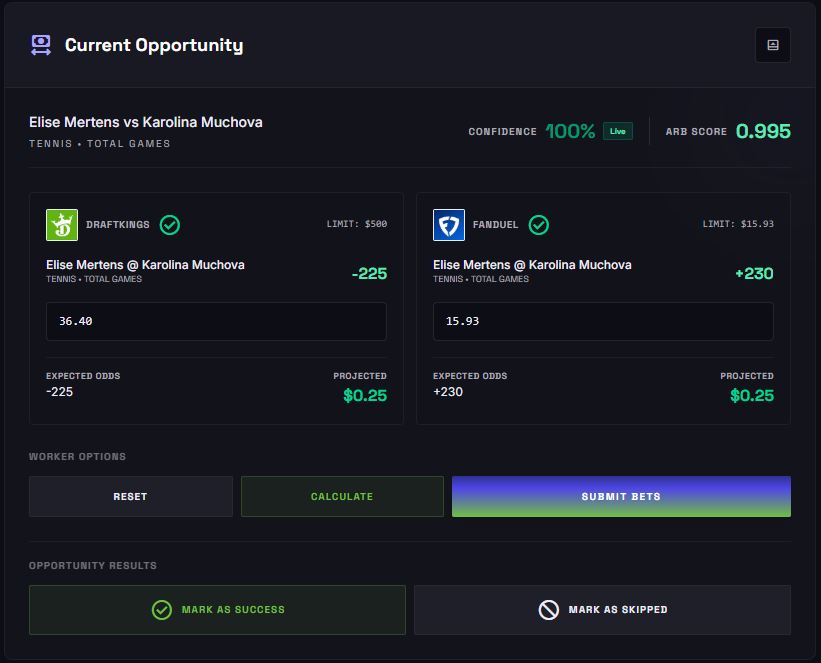Click the DraftKings verified checkmark icon
The image size is (821, 663).
coord(170,225)
